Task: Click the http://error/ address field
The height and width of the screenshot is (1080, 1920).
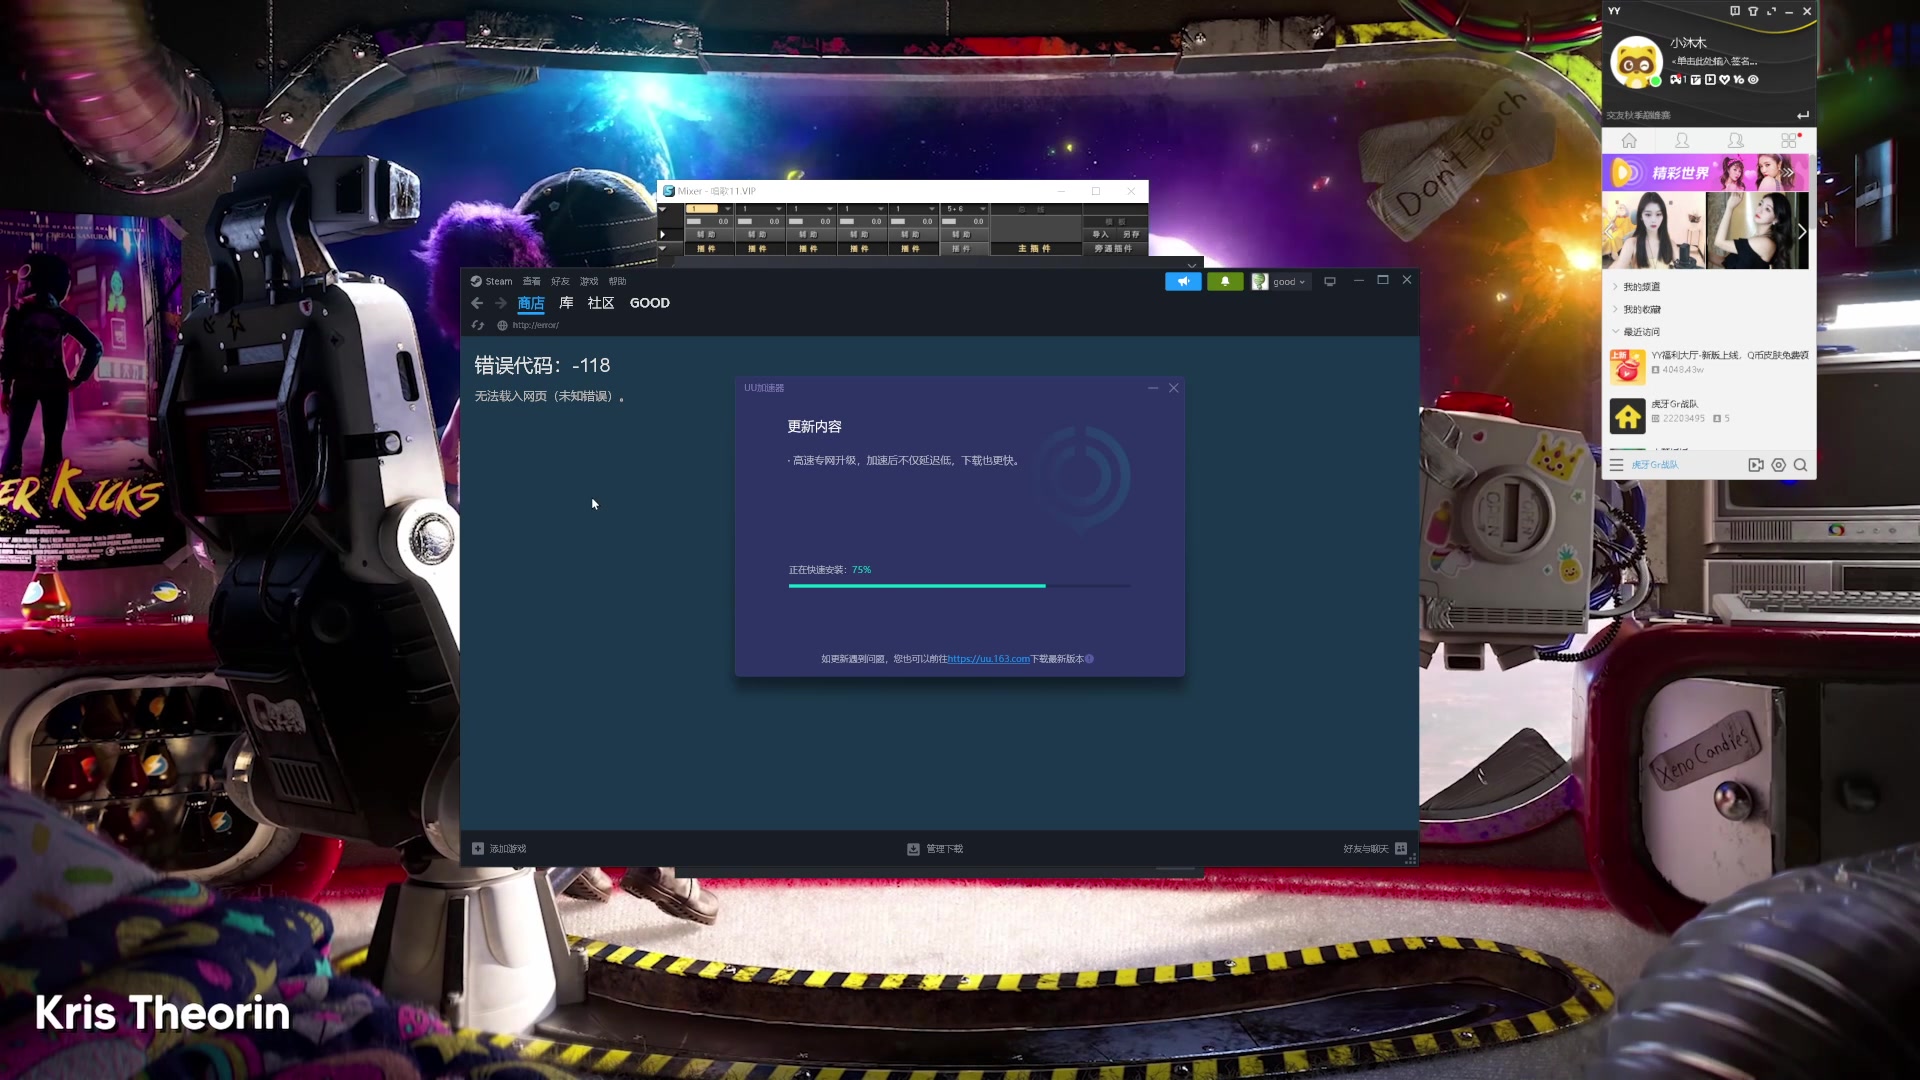Action: pyautogui.click(x=536, y=325)
